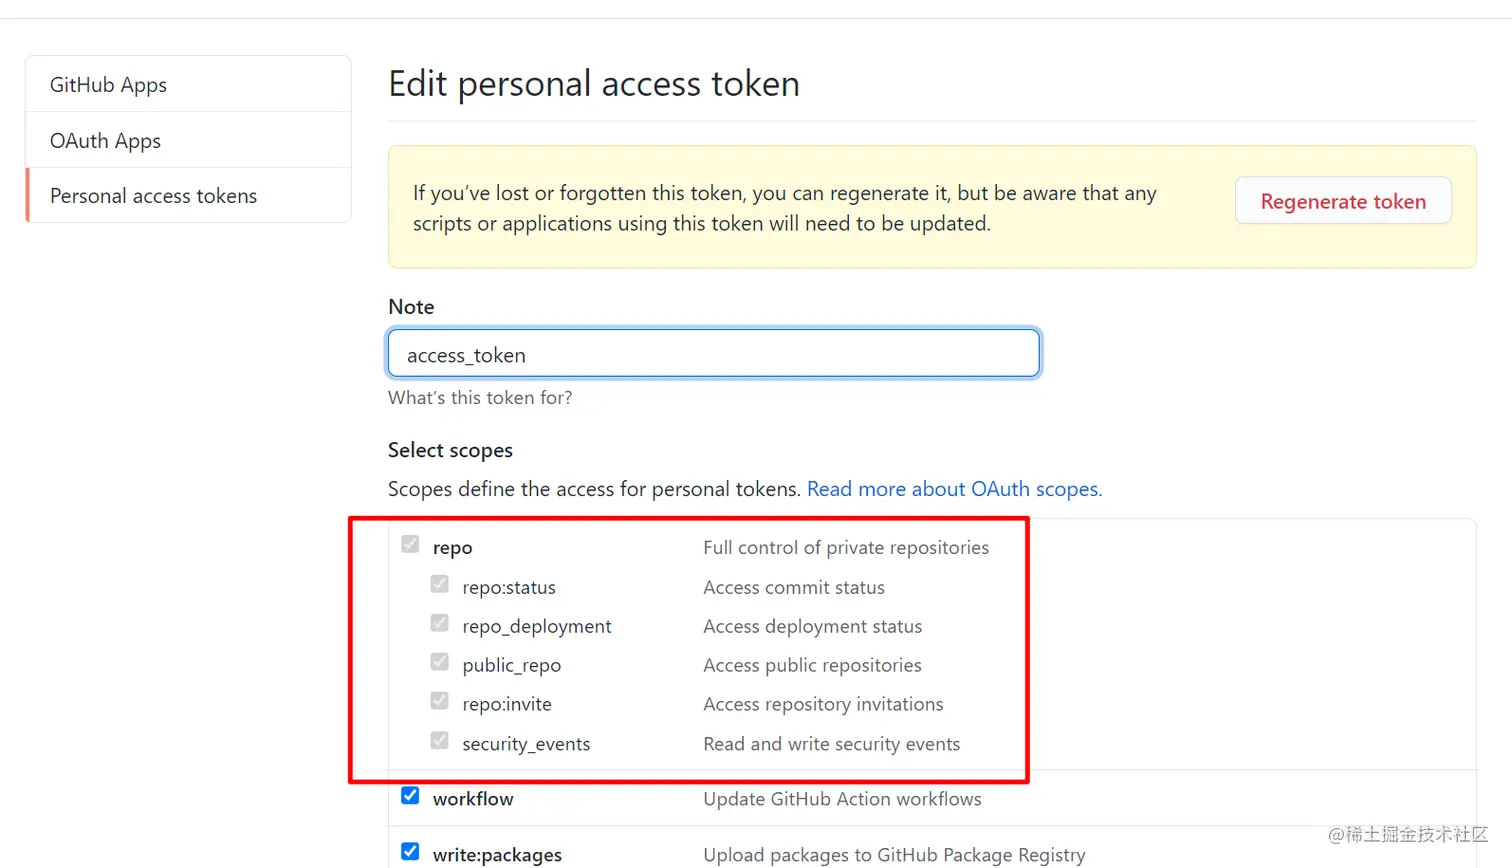Toggle the security_events checkbox
Screen dimensions: 1512x868
pos(440,741)
